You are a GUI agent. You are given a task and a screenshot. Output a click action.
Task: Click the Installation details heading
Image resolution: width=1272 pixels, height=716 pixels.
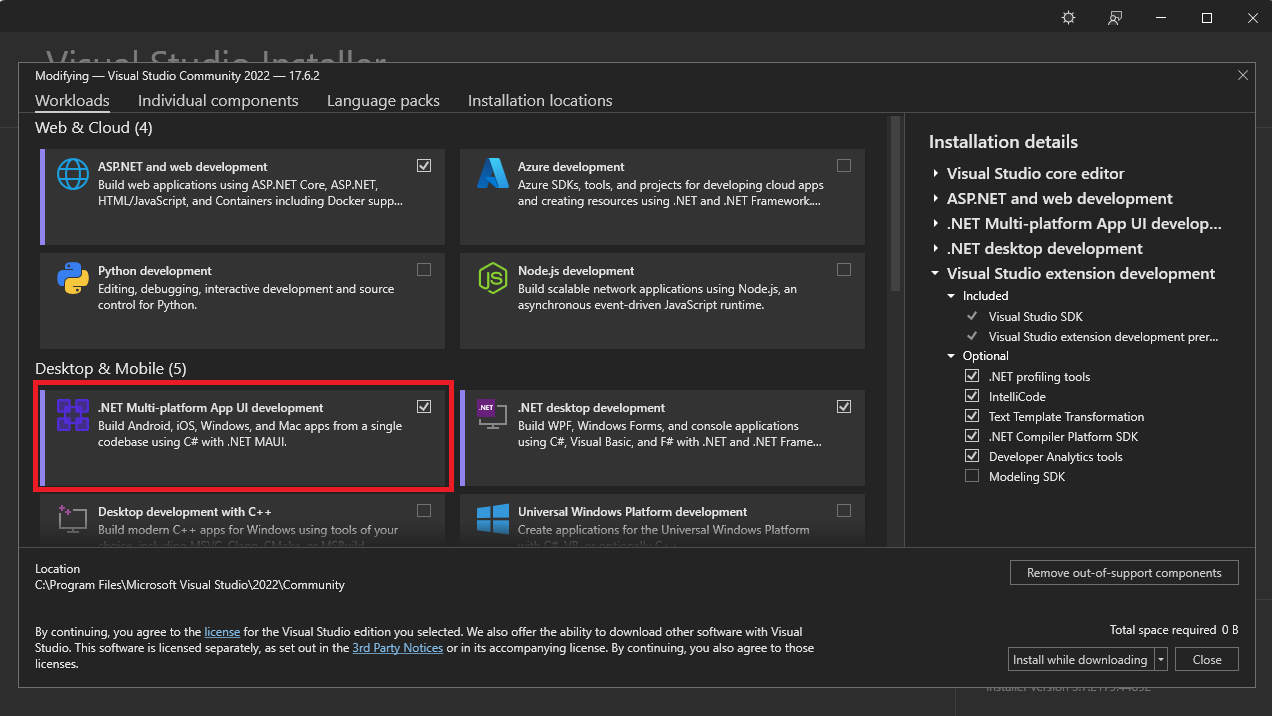tap(1003, 142)
